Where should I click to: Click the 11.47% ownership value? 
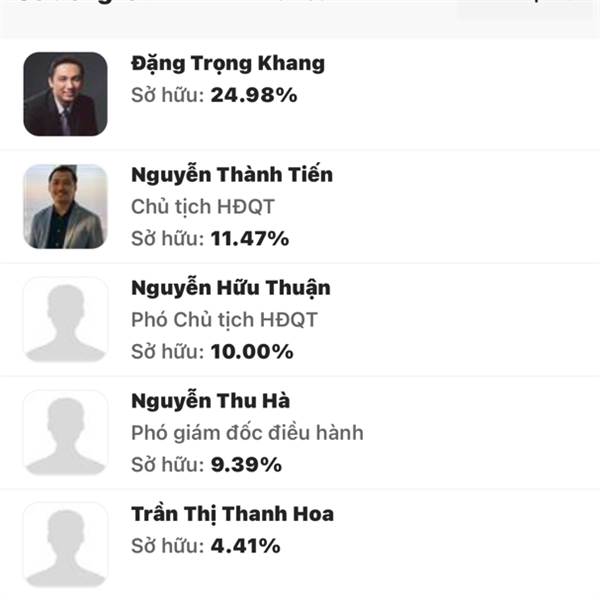(x=250, y=238)
